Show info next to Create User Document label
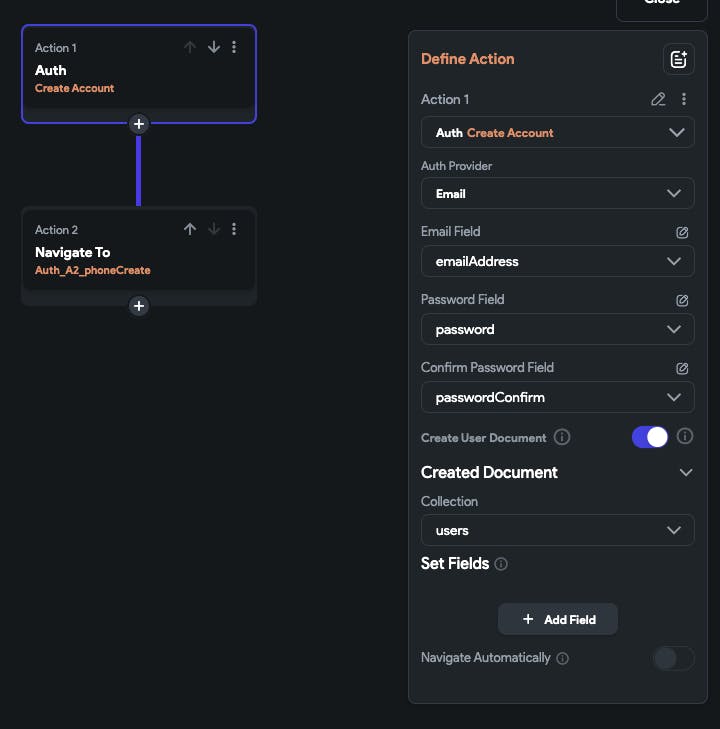The height and width of the screenshot is (729, 720). pos(562,437)
